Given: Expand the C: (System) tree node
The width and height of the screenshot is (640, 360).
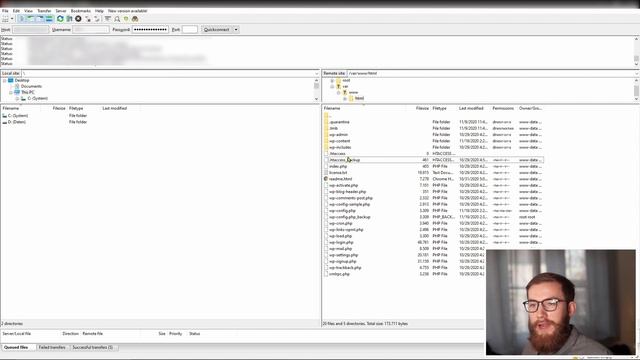Looking at the screenshot, I should (17, 99).
